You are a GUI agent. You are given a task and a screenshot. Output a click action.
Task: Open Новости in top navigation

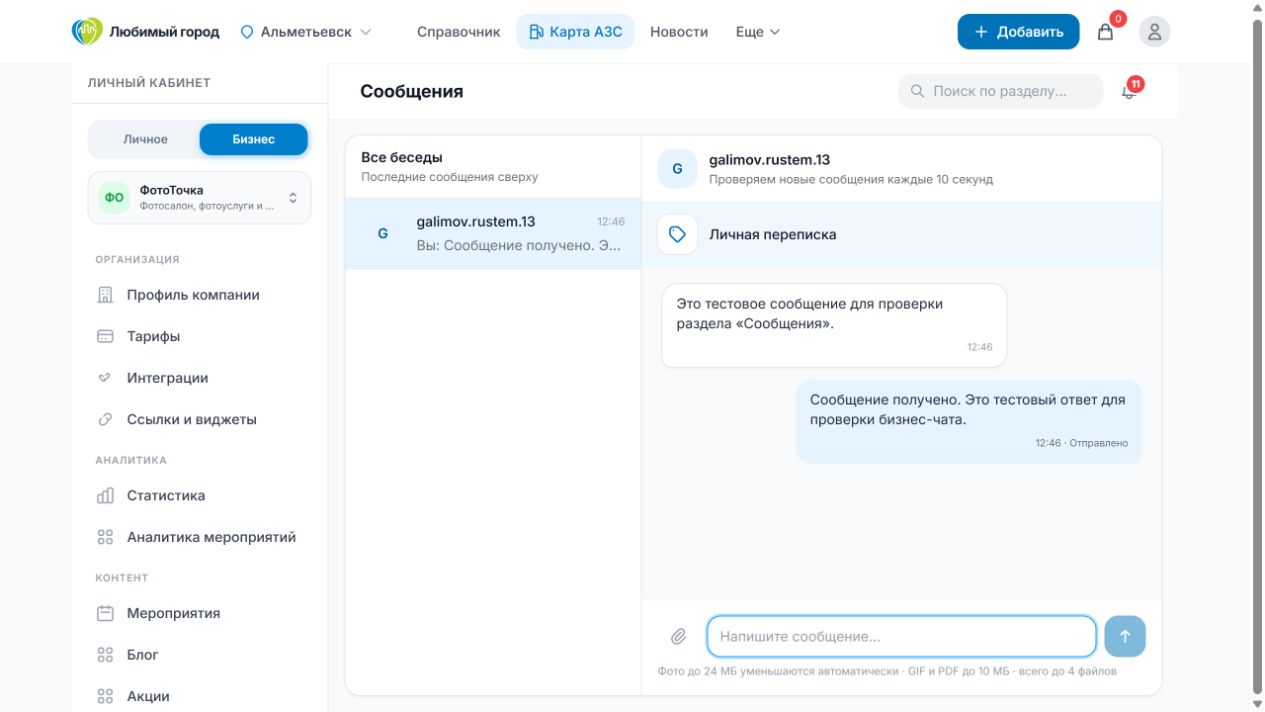[679, 32]
